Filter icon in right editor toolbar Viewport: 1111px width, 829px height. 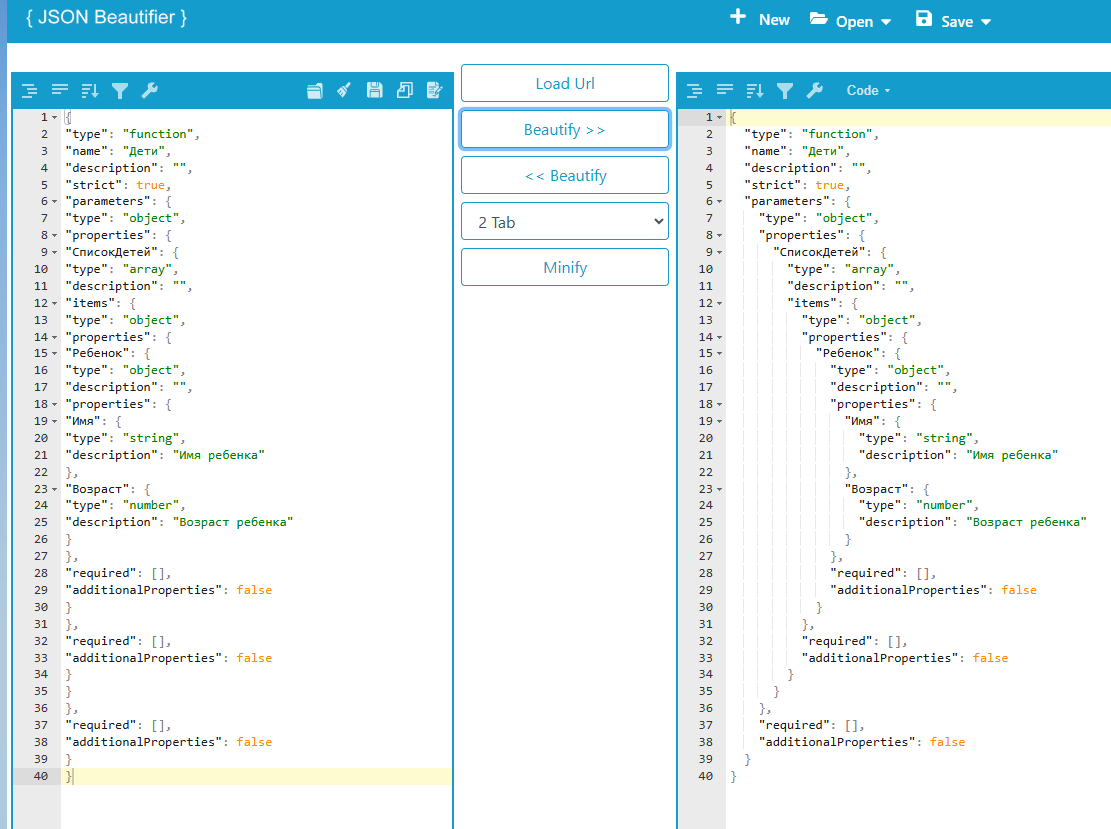784,91
